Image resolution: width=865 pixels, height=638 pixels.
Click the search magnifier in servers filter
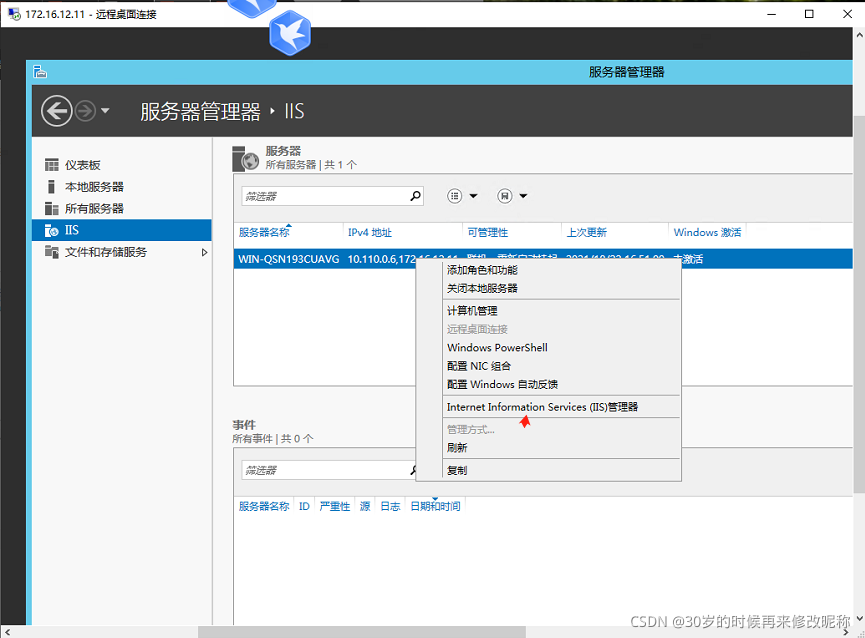(x=415, y=196)
